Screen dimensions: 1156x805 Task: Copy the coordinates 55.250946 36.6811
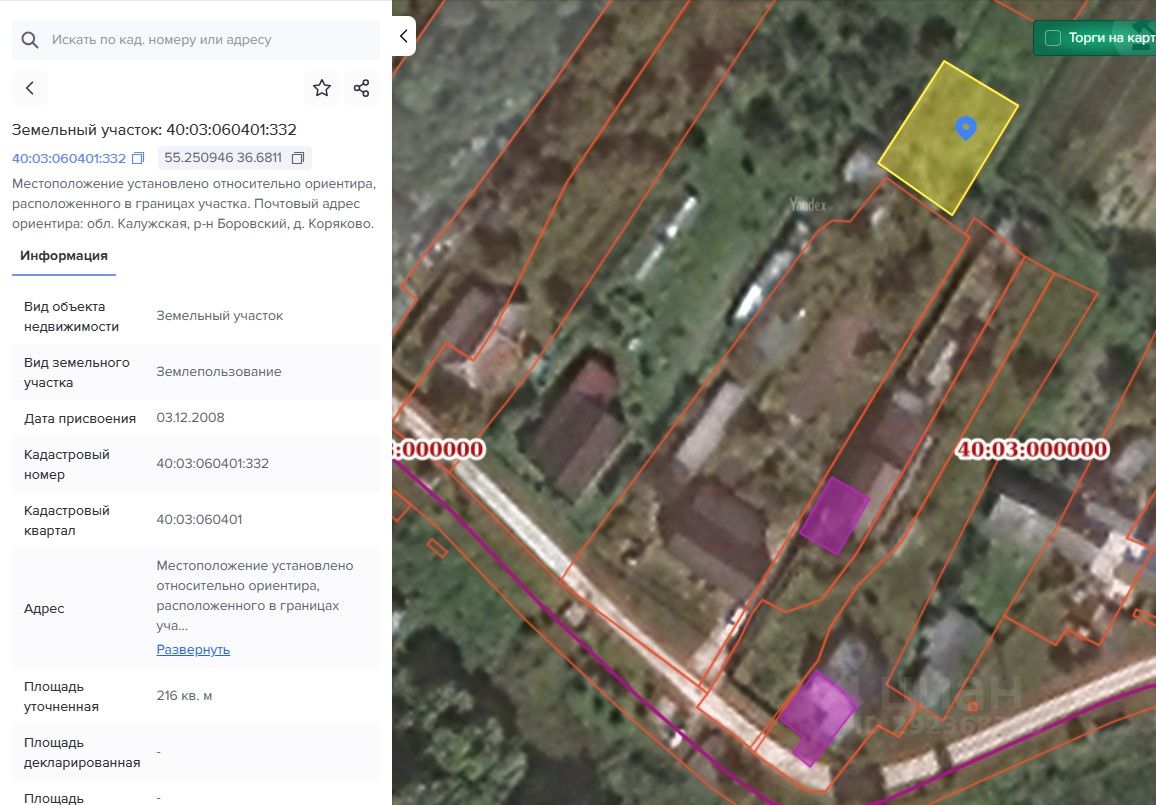pos(298,158)
